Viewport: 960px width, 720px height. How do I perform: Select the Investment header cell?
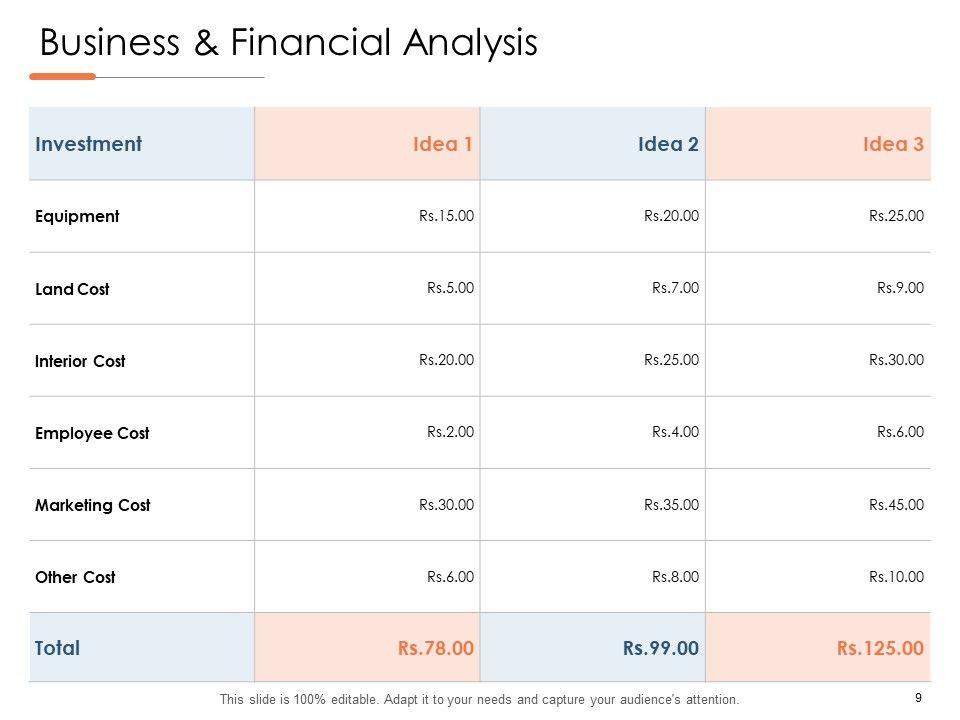88,144
